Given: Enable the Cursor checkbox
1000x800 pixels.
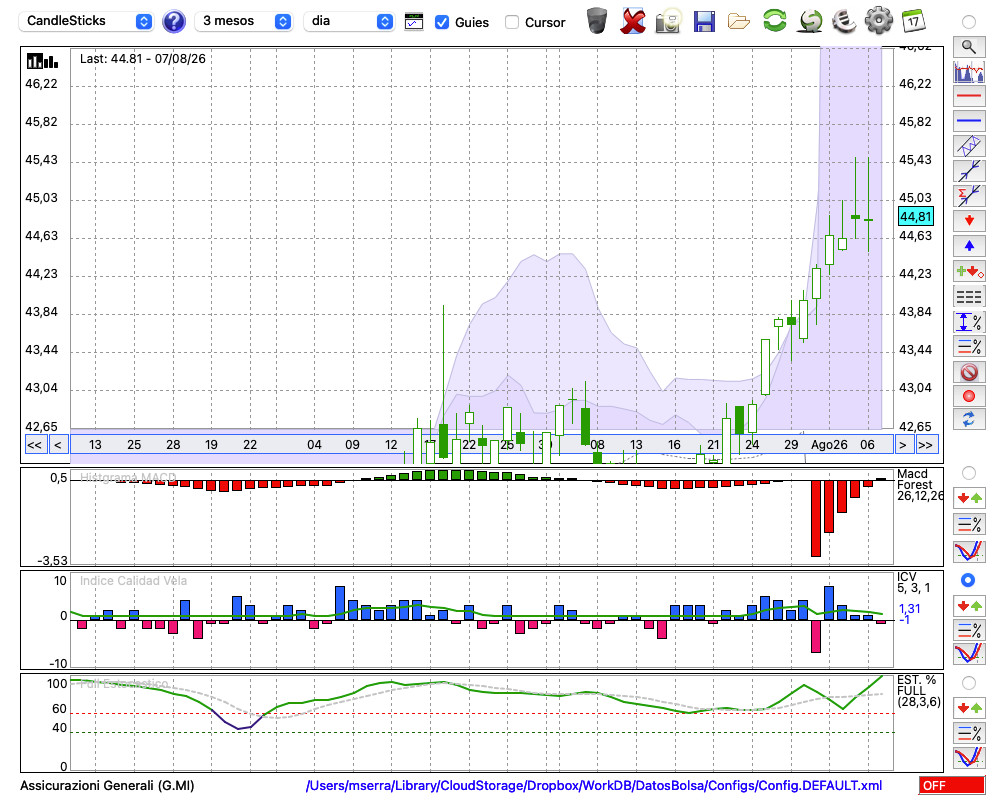Looking at the screenshot, I should (x=511, y=22).
